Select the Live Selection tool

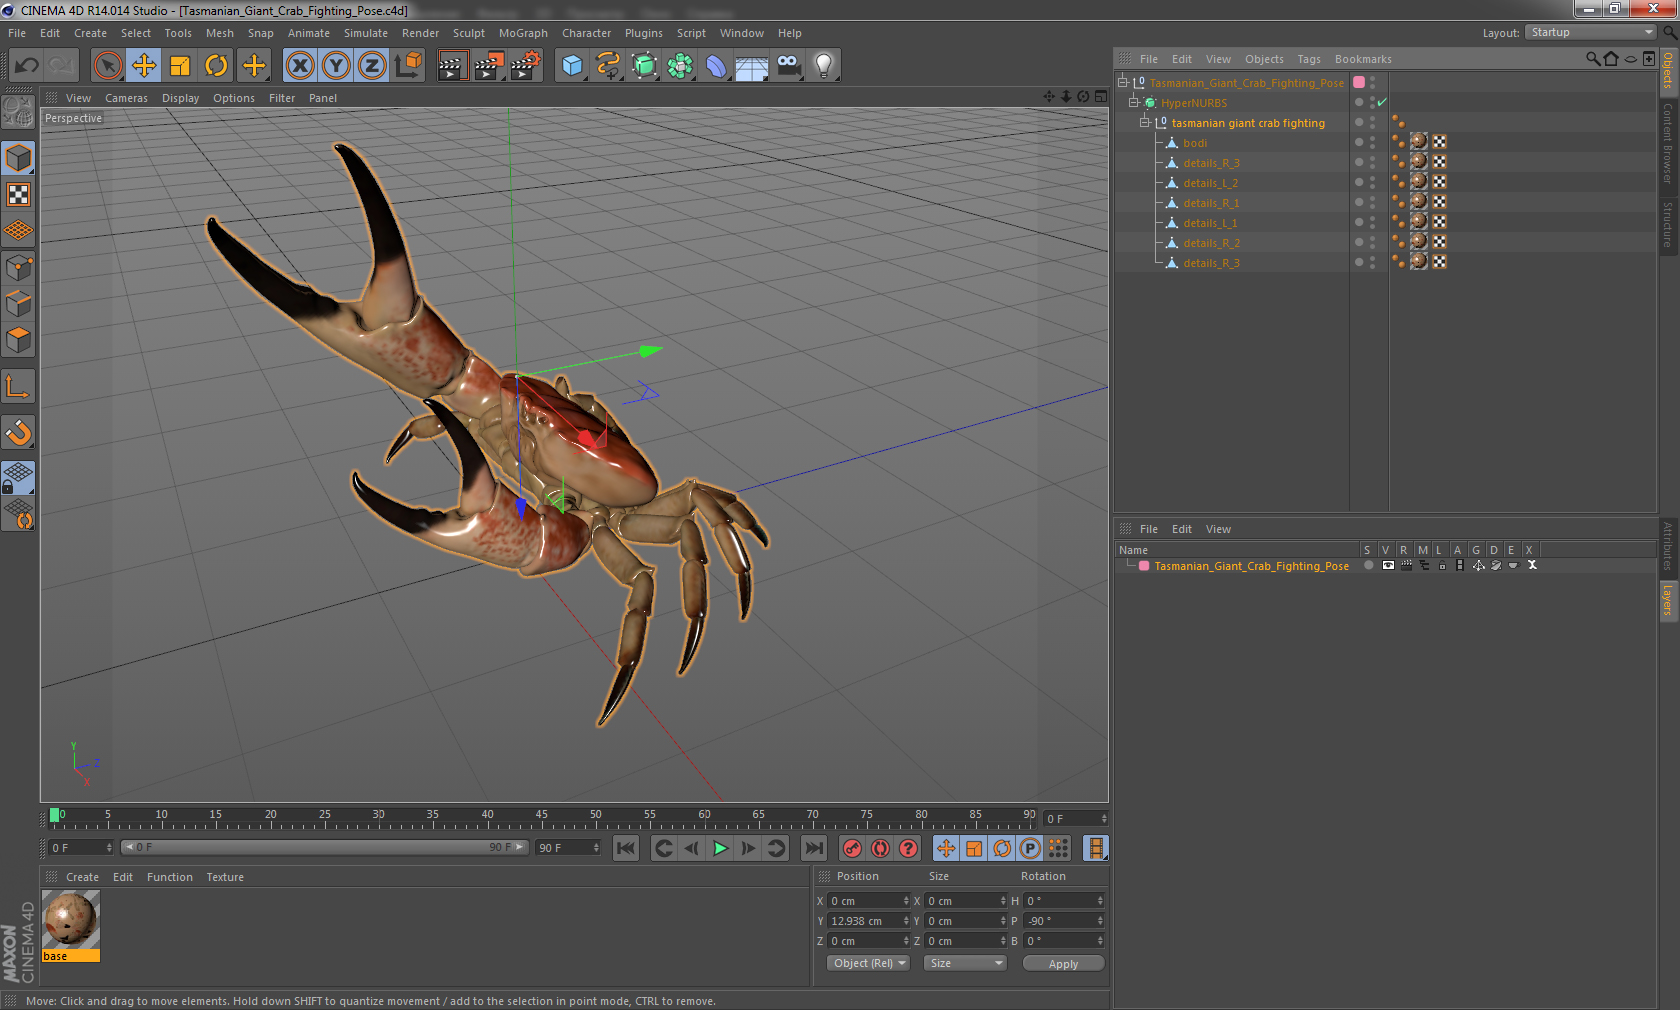108,66
